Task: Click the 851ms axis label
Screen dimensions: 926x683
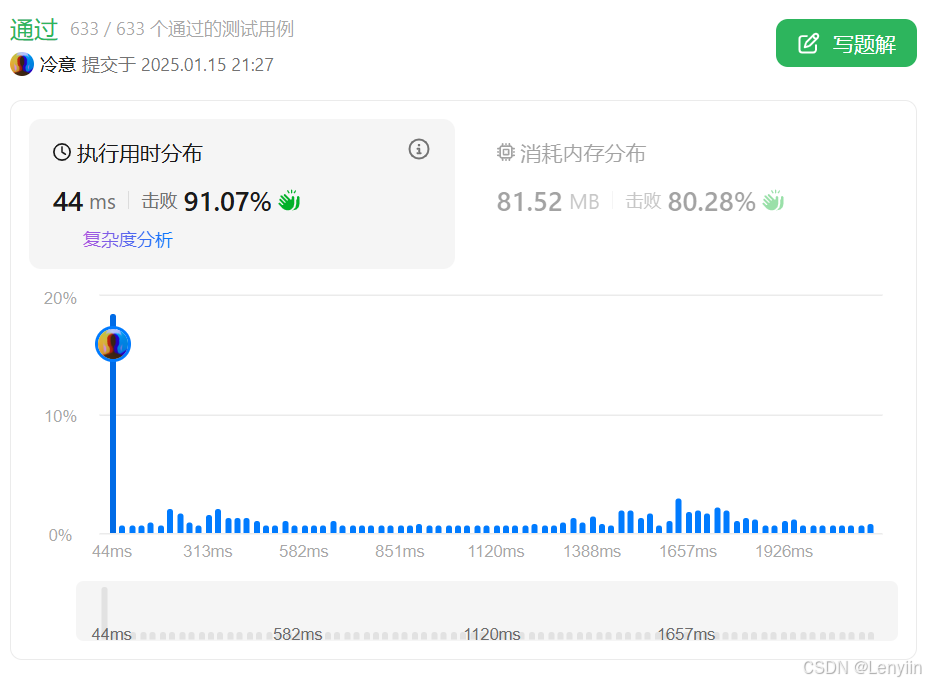Action: (x=400, y=551)
